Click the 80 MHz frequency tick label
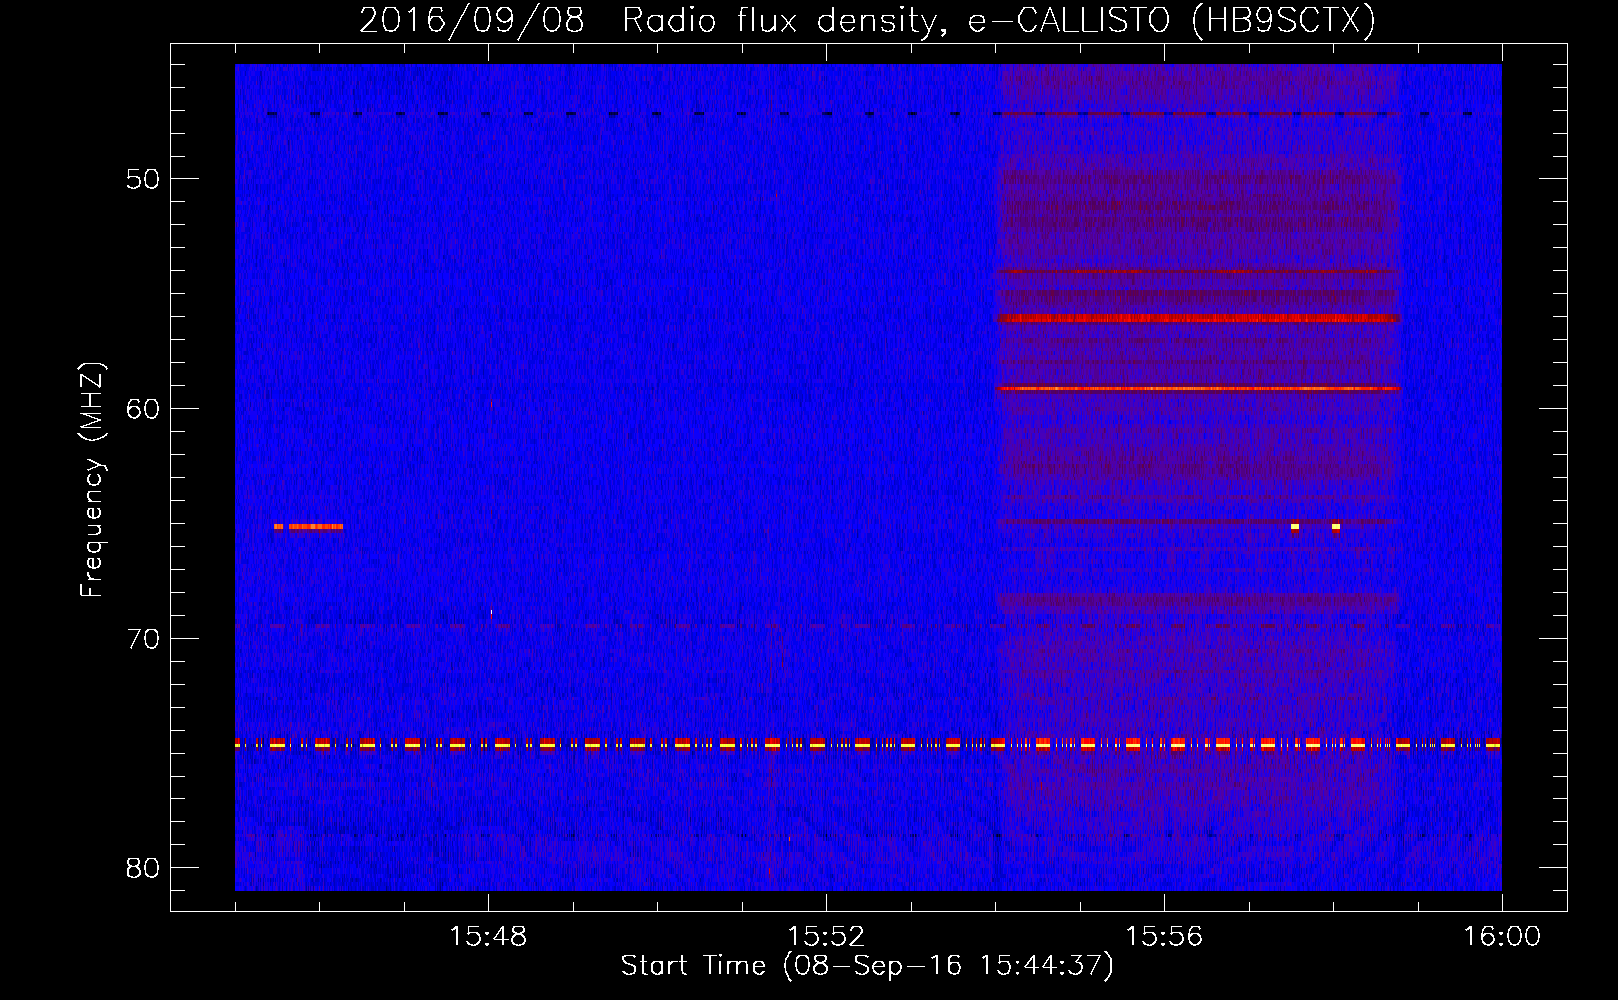Image resolution: width=1618 pixels, height=1000 pixels. 143,867
